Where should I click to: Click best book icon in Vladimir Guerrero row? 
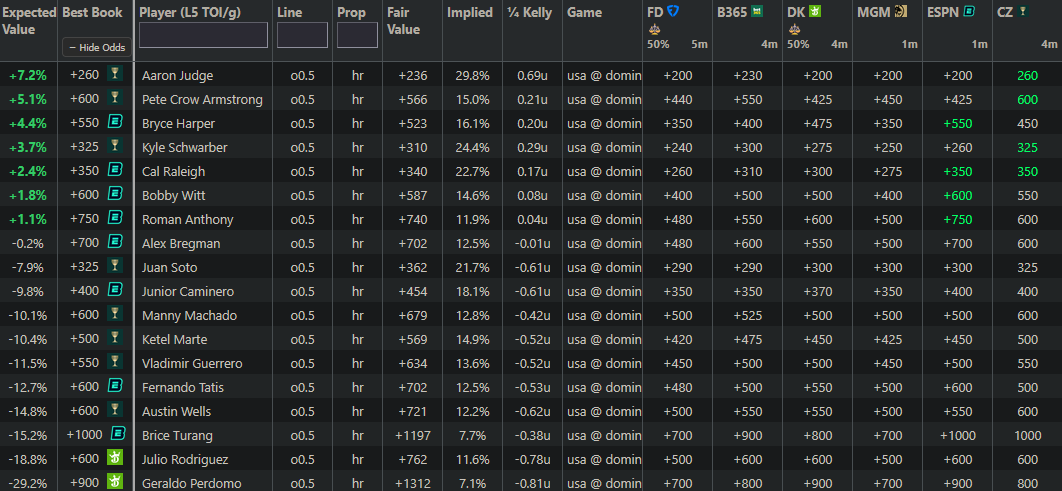coord(115,362)
